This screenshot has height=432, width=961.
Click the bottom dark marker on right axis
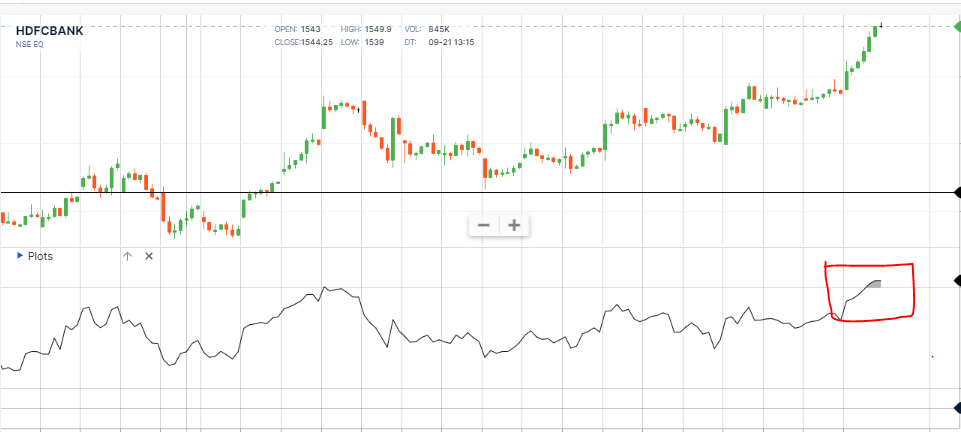coord(956,408)
